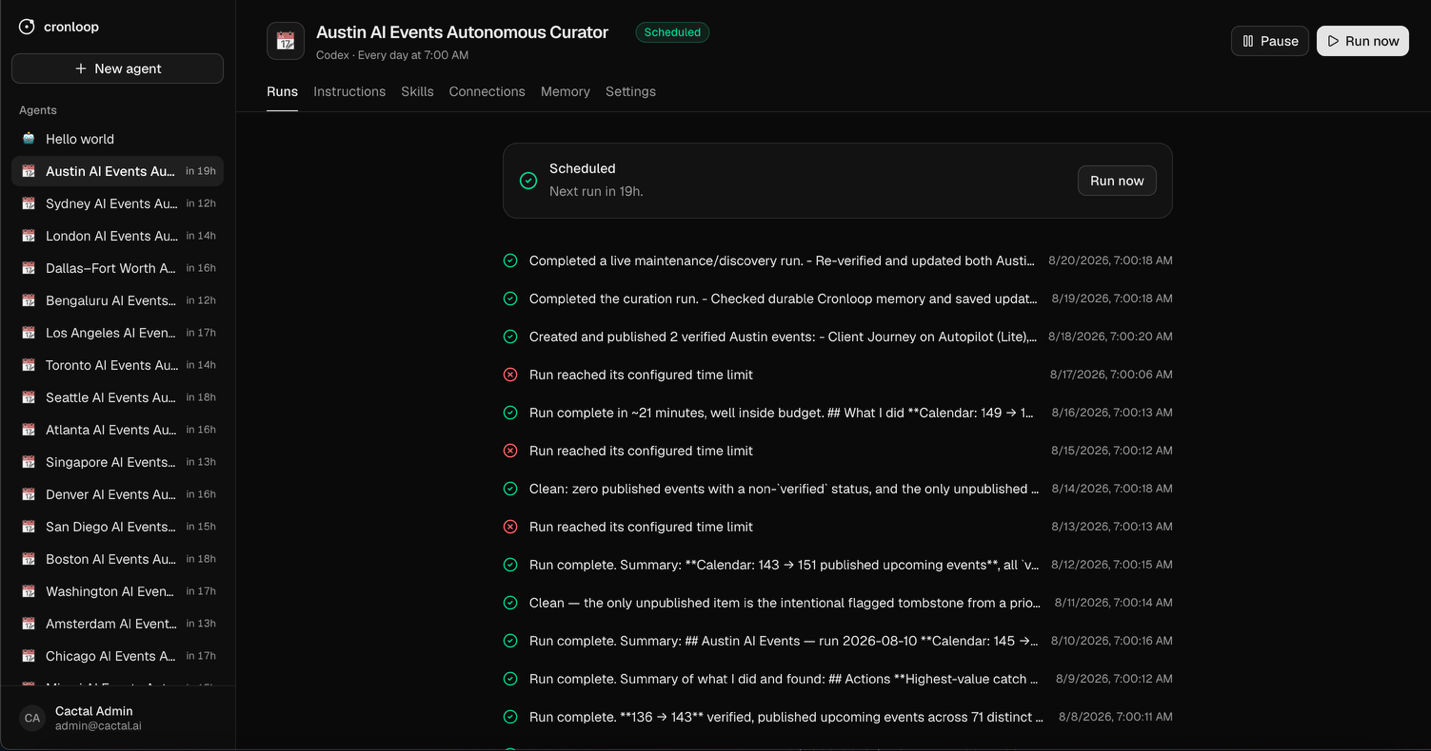The height and width of the screenshot is (751, 1431).
Task: Click the Boston AI Events calendar icon
Action: [28, 559]
